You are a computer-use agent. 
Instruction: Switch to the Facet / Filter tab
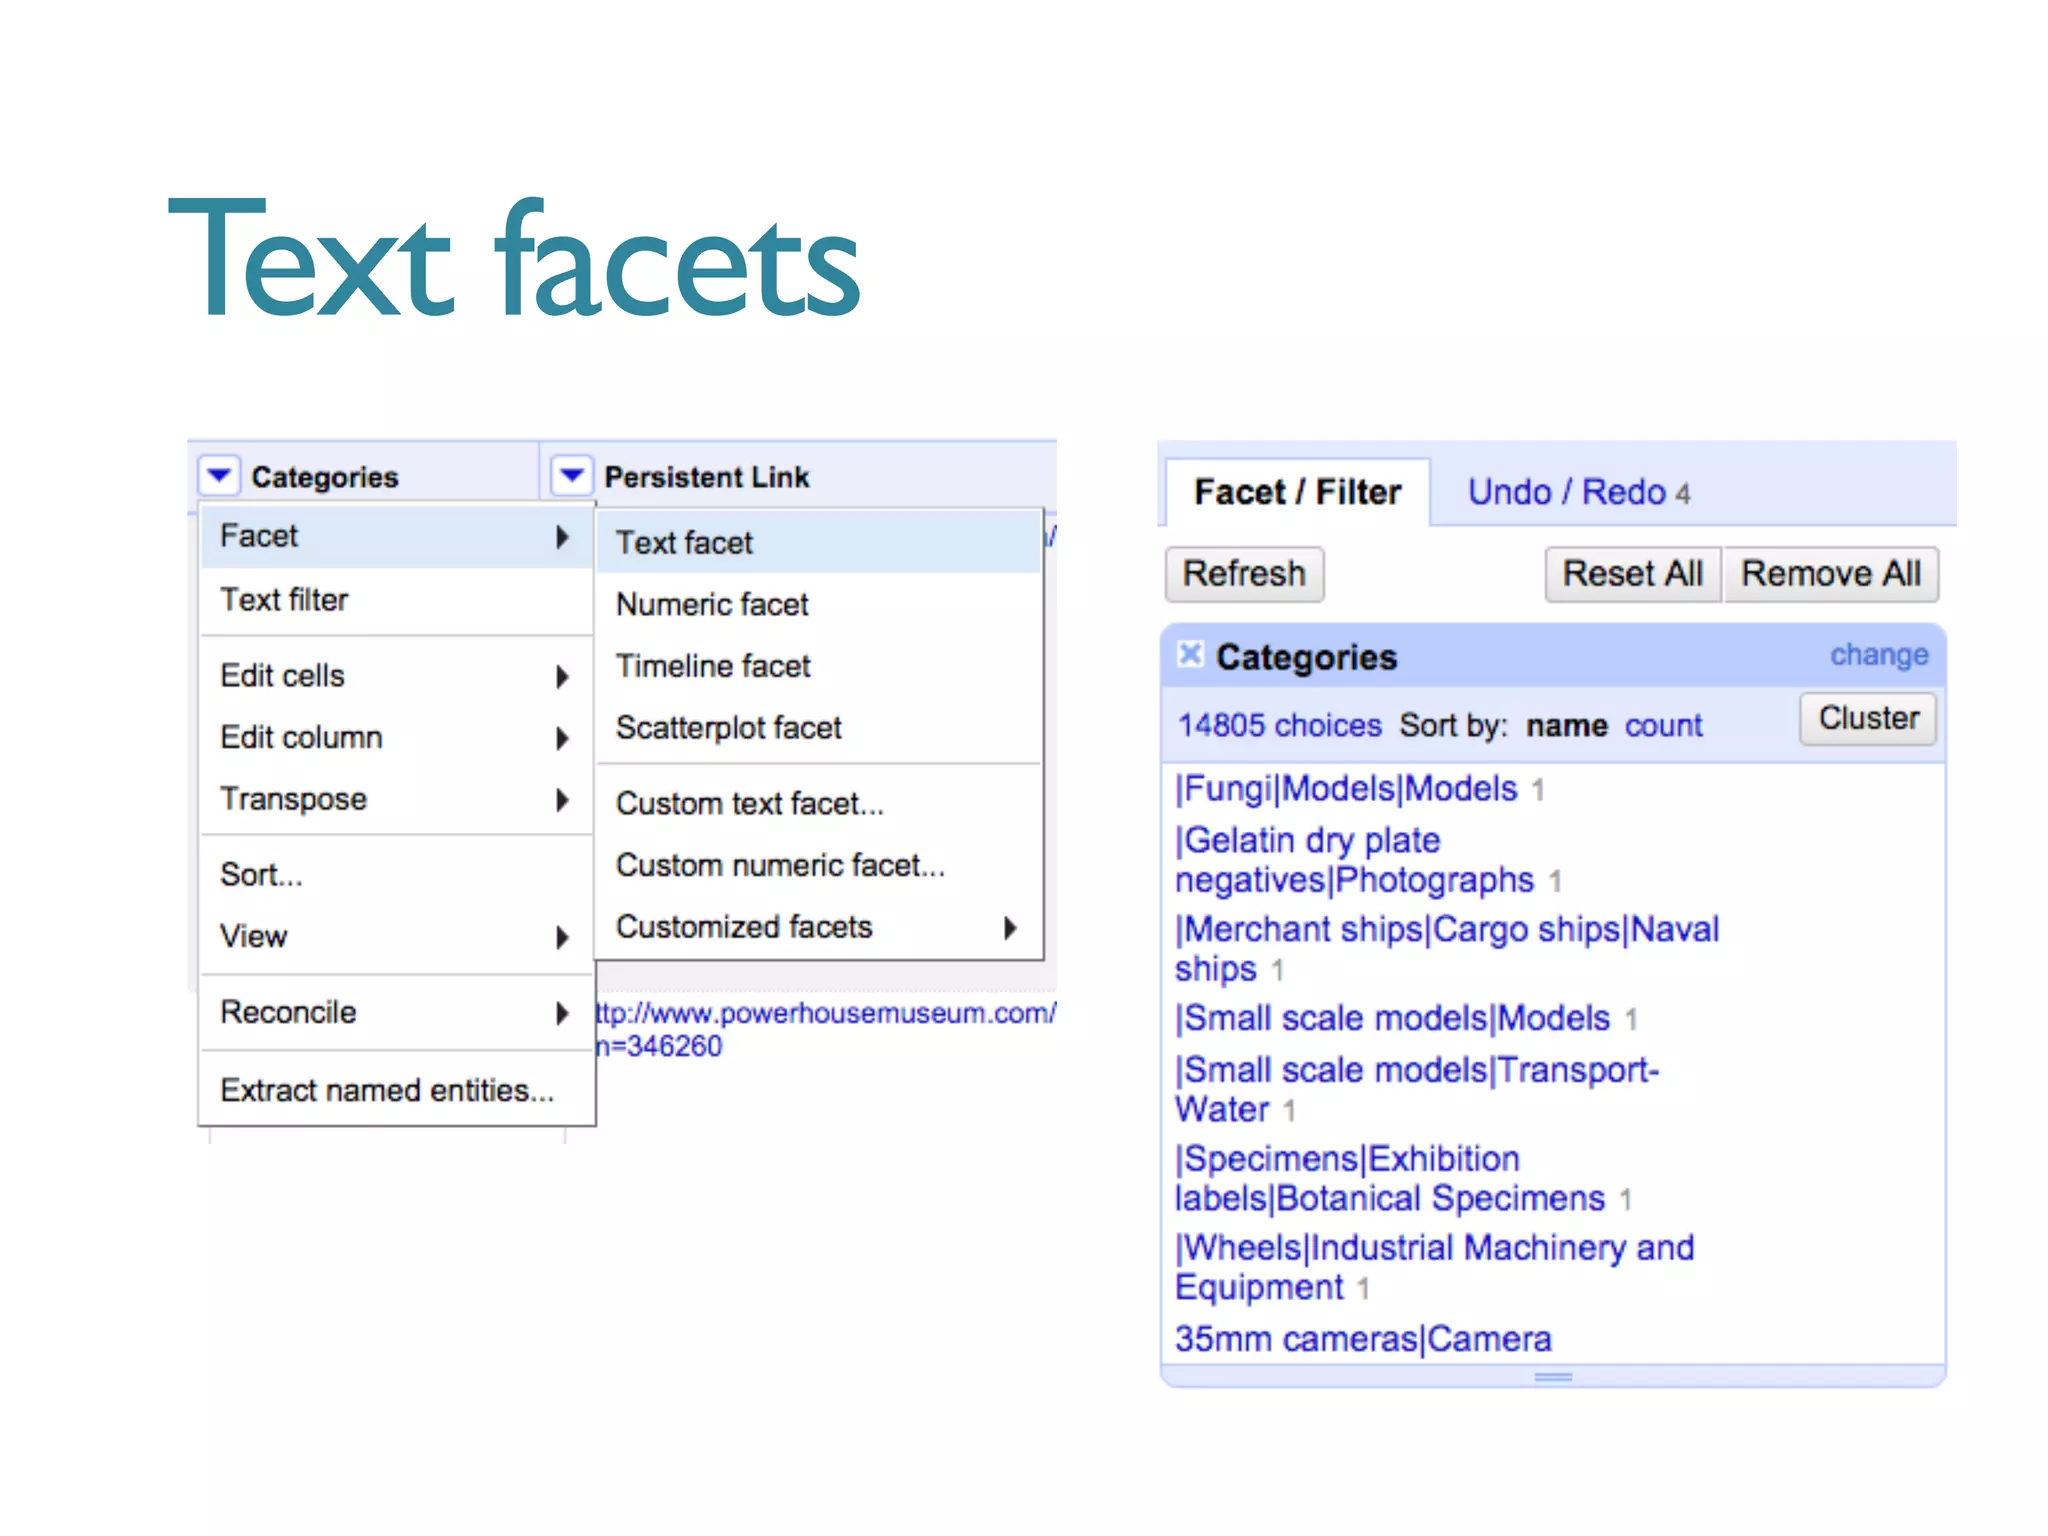pyautogui.click(x=1298, y=492)
